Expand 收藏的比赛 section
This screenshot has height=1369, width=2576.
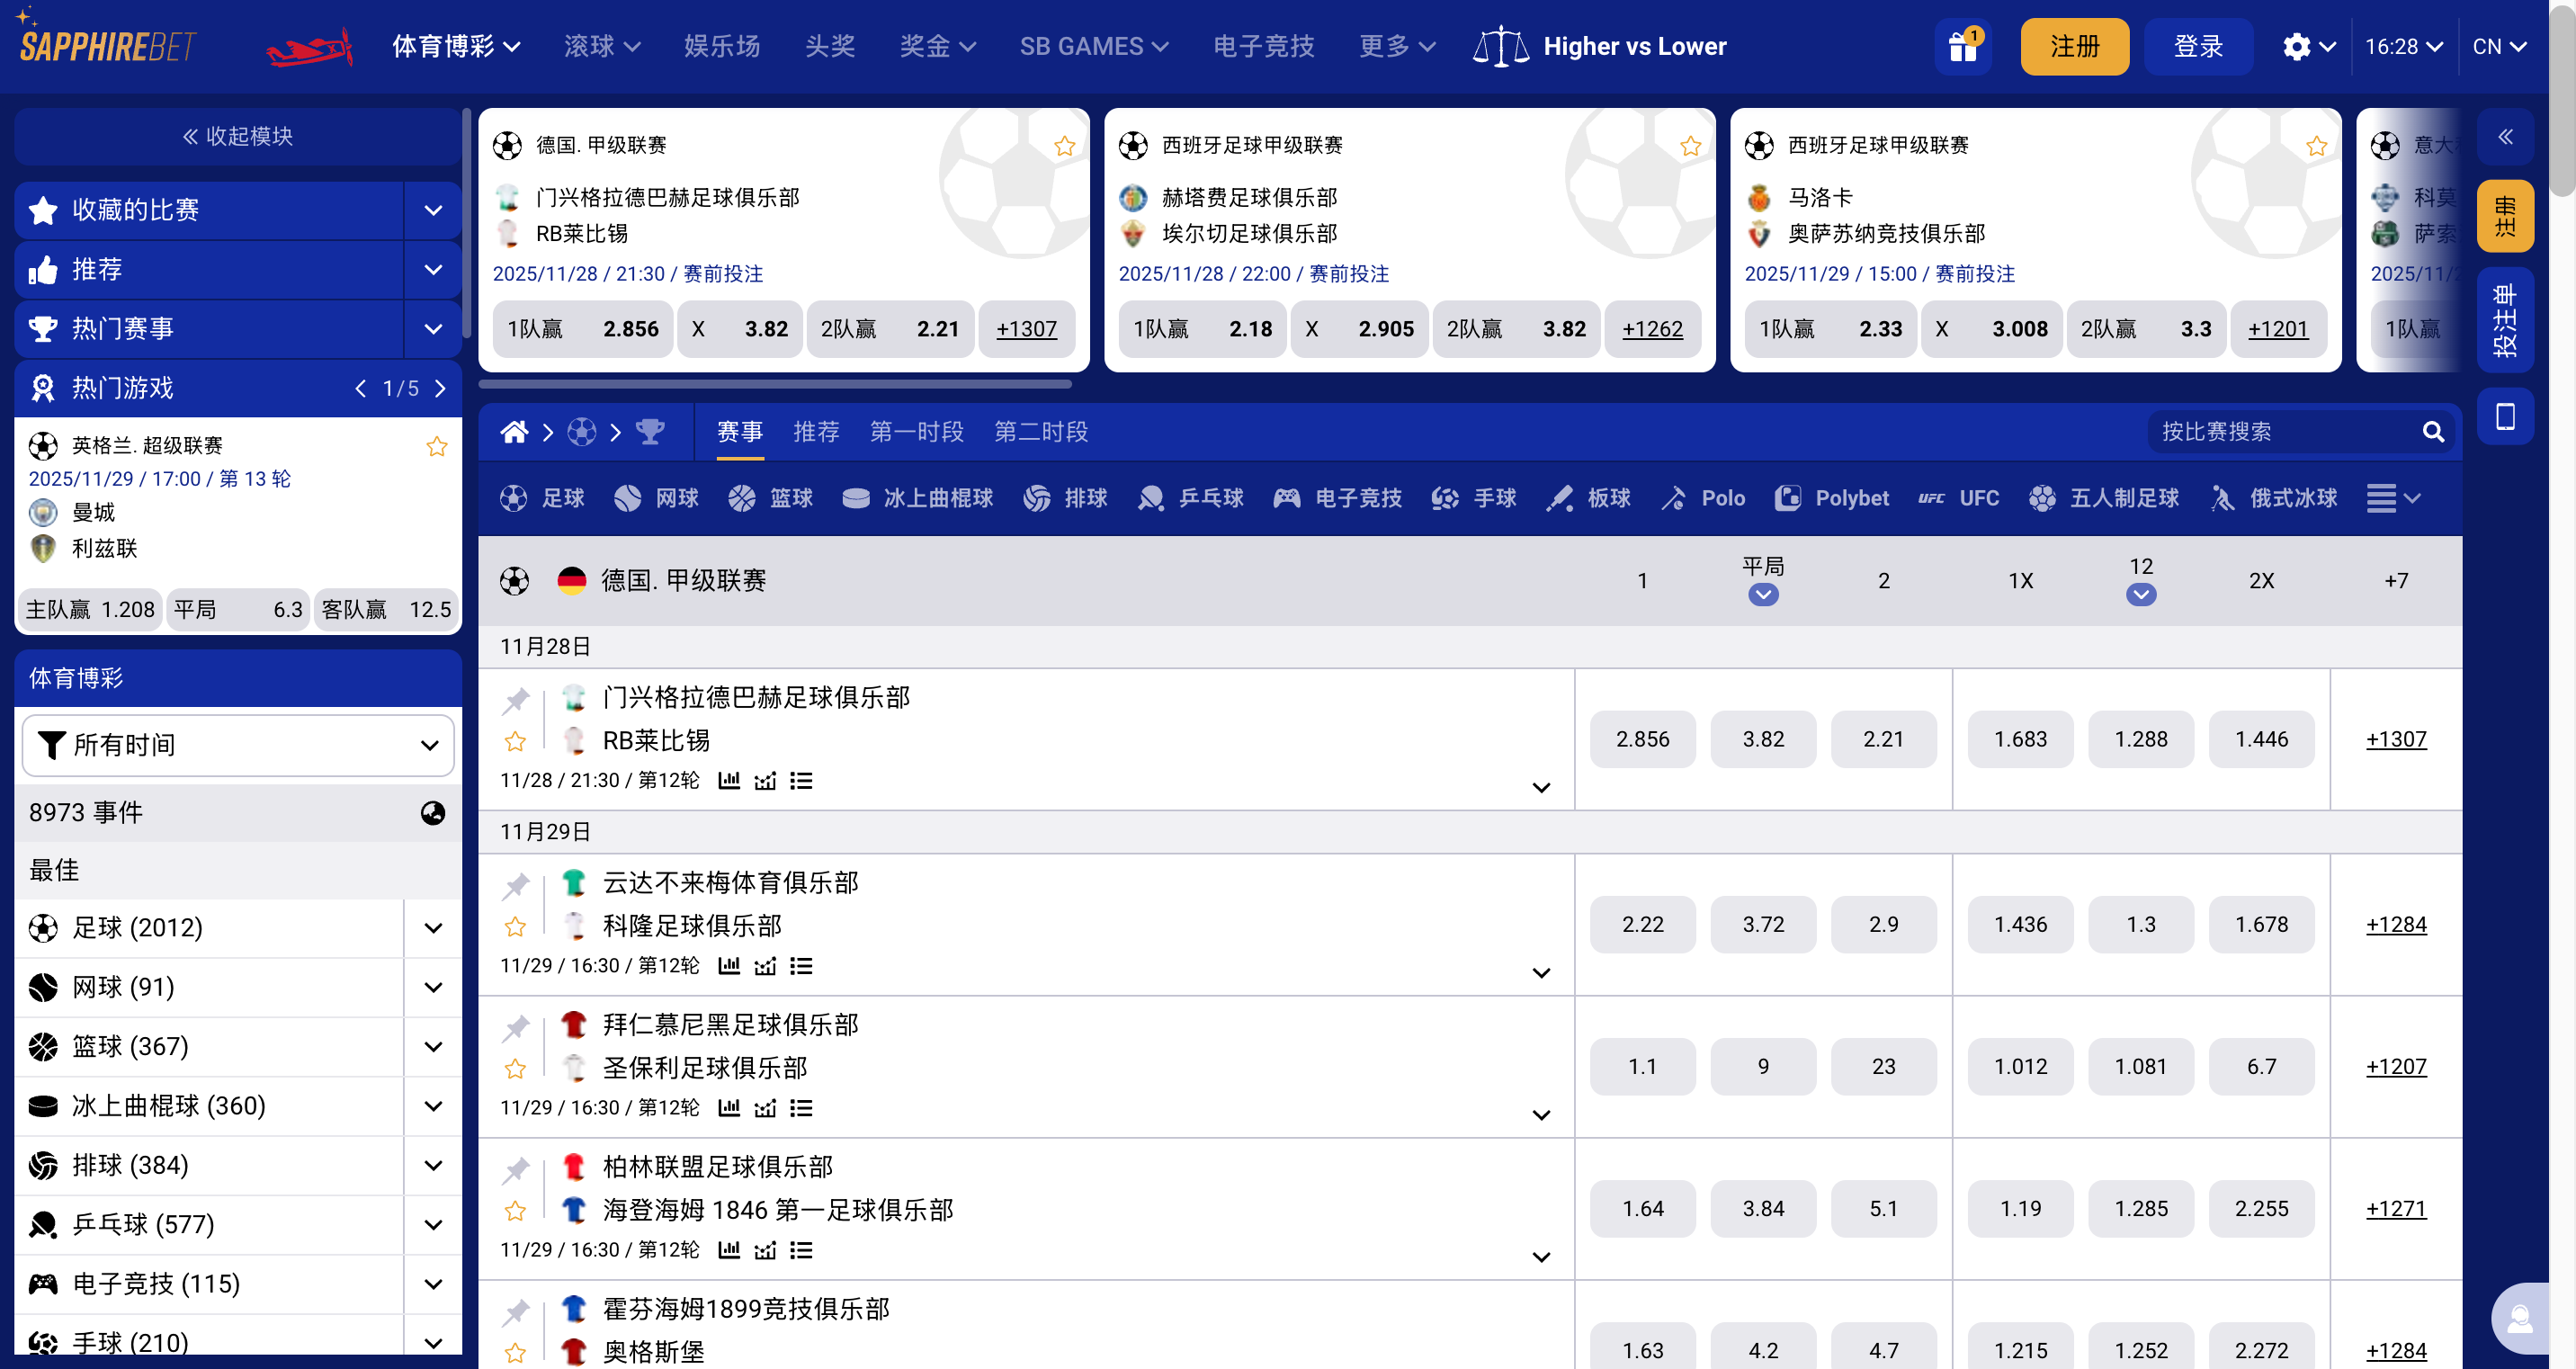[x=433, y=210]
